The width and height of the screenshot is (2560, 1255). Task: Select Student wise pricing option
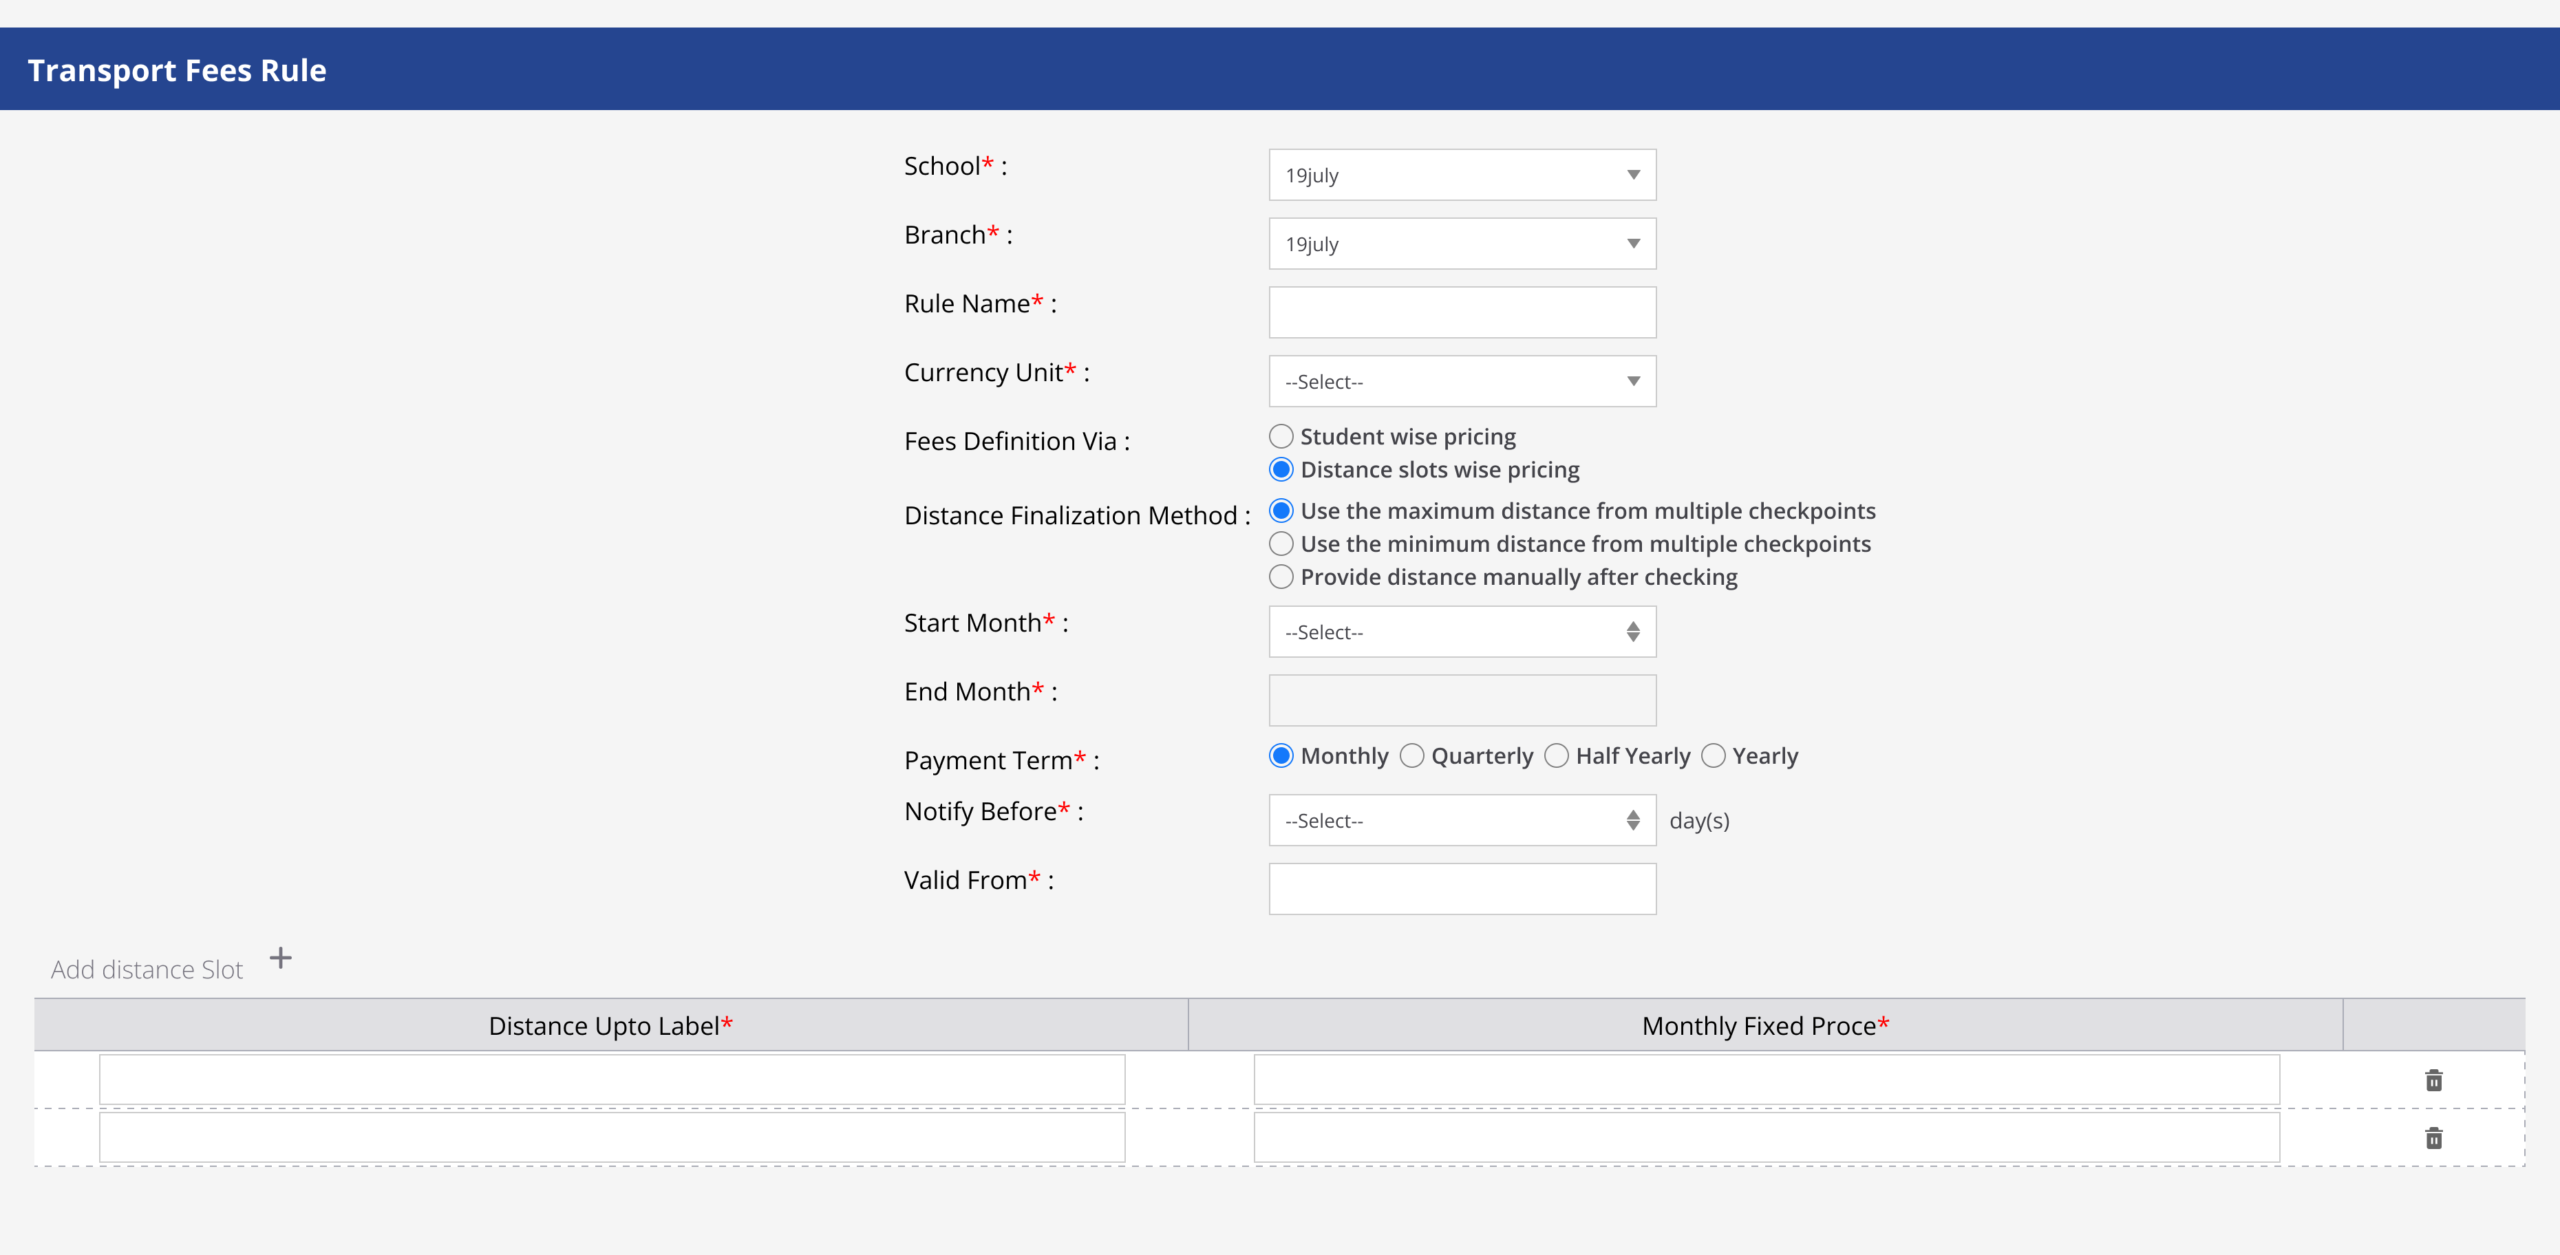1281,437
